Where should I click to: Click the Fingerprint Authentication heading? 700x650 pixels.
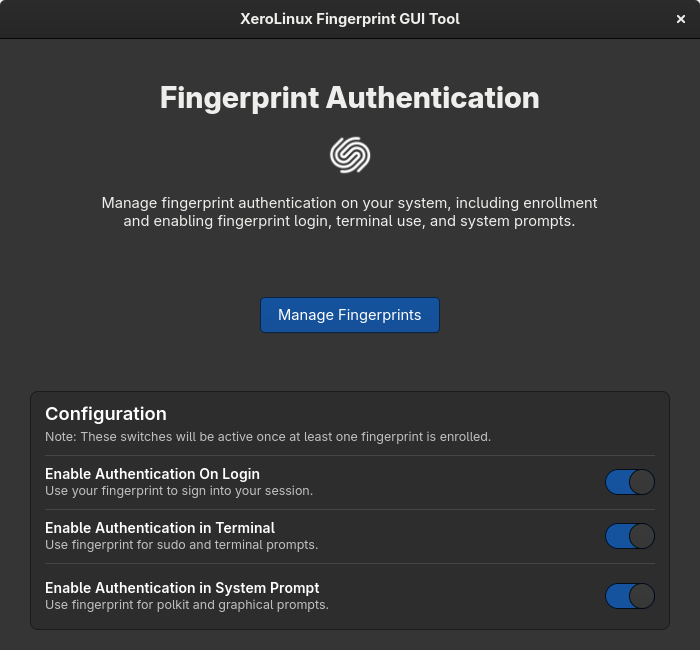pos(350,98)
